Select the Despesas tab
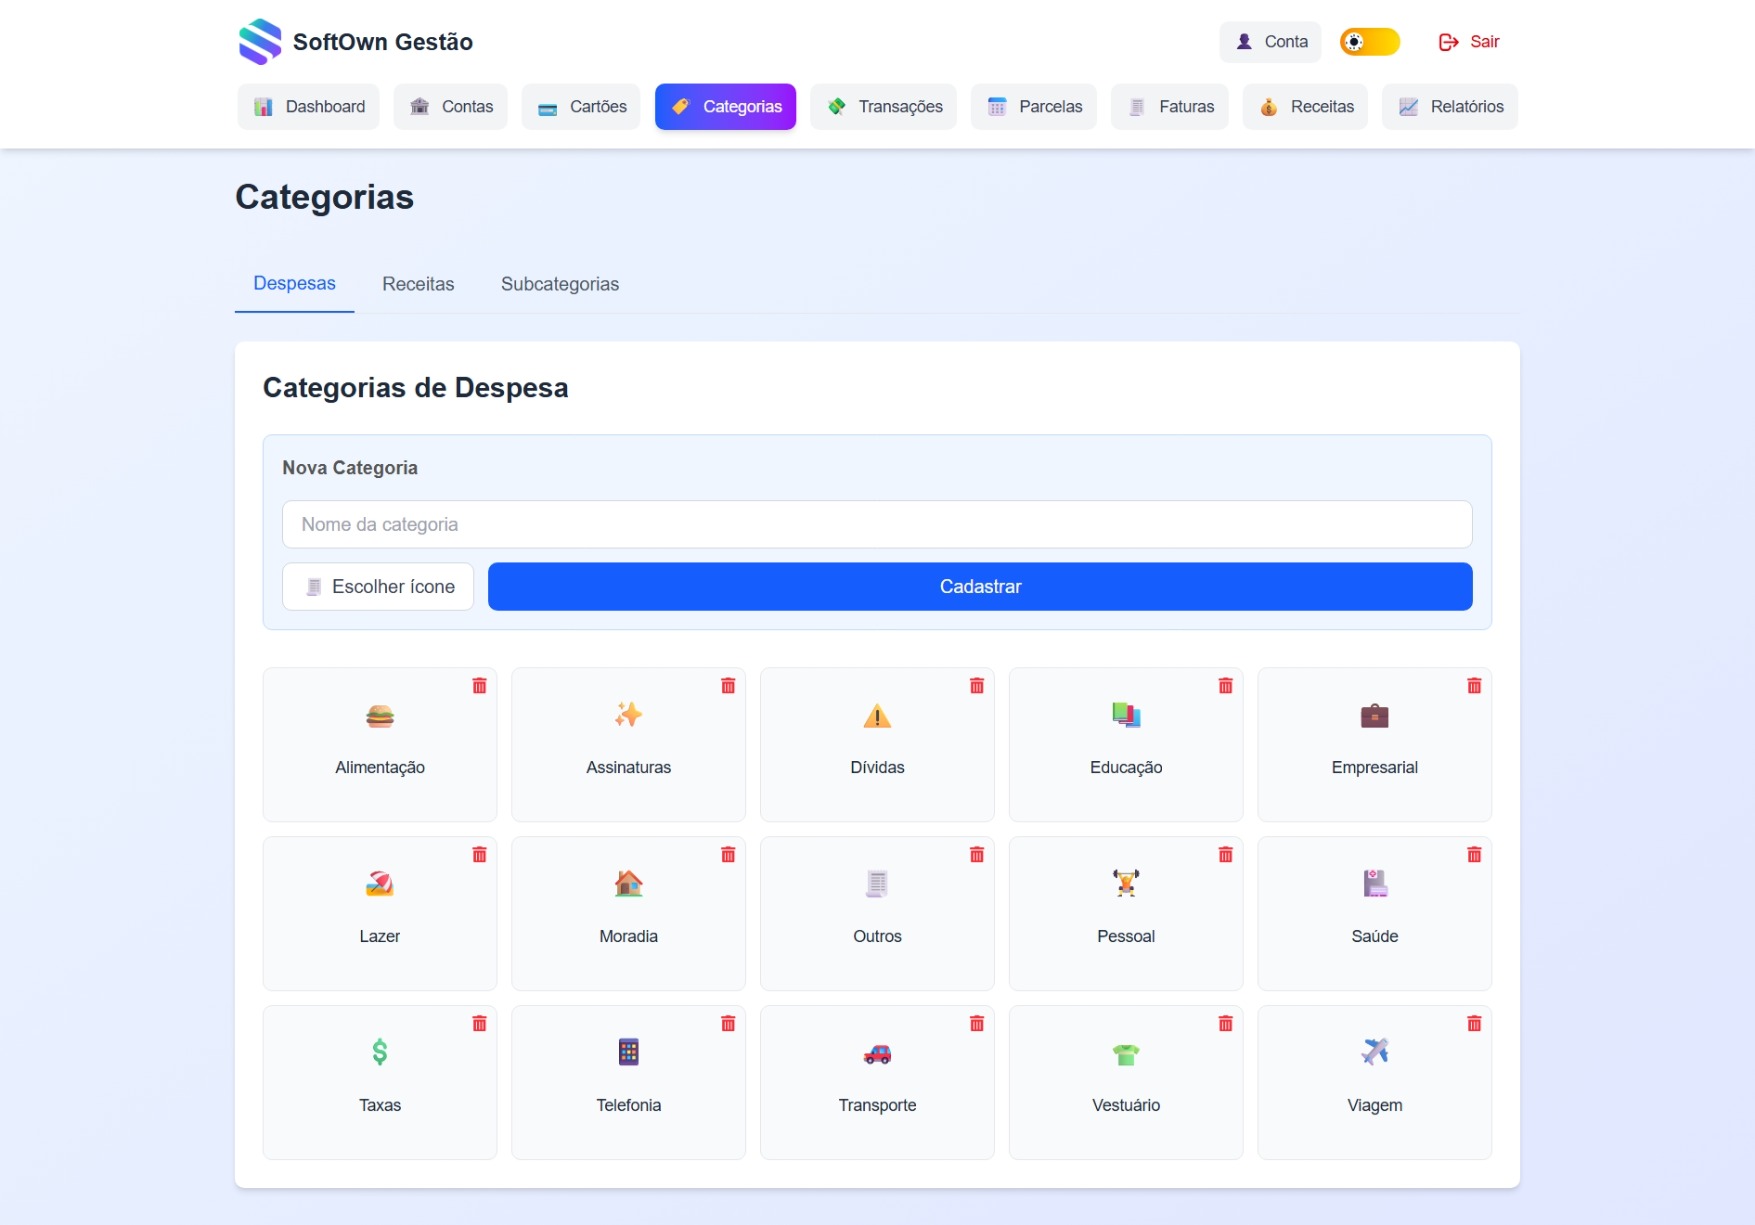1755x1225 pixels. (294, 284)
